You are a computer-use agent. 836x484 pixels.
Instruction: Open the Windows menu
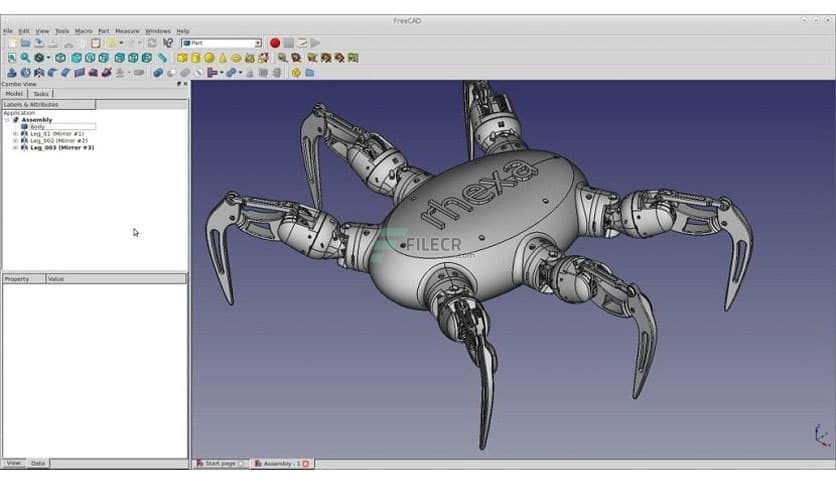[x=158, y=31]
